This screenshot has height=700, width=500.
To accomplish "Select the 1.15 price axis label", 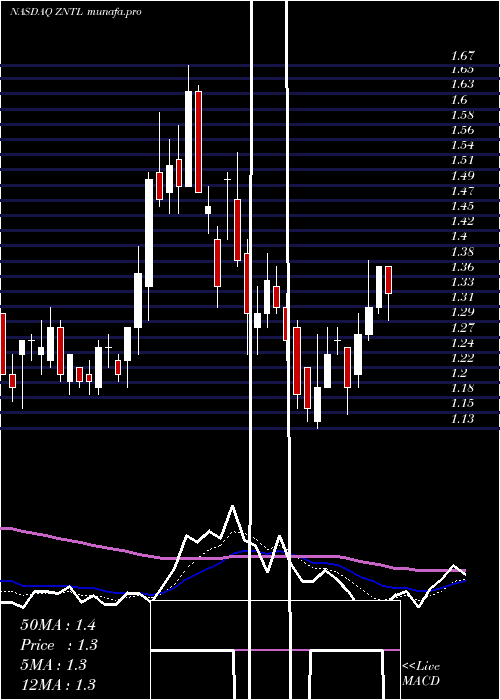I will pyautogui.click(x=462, y=404).
